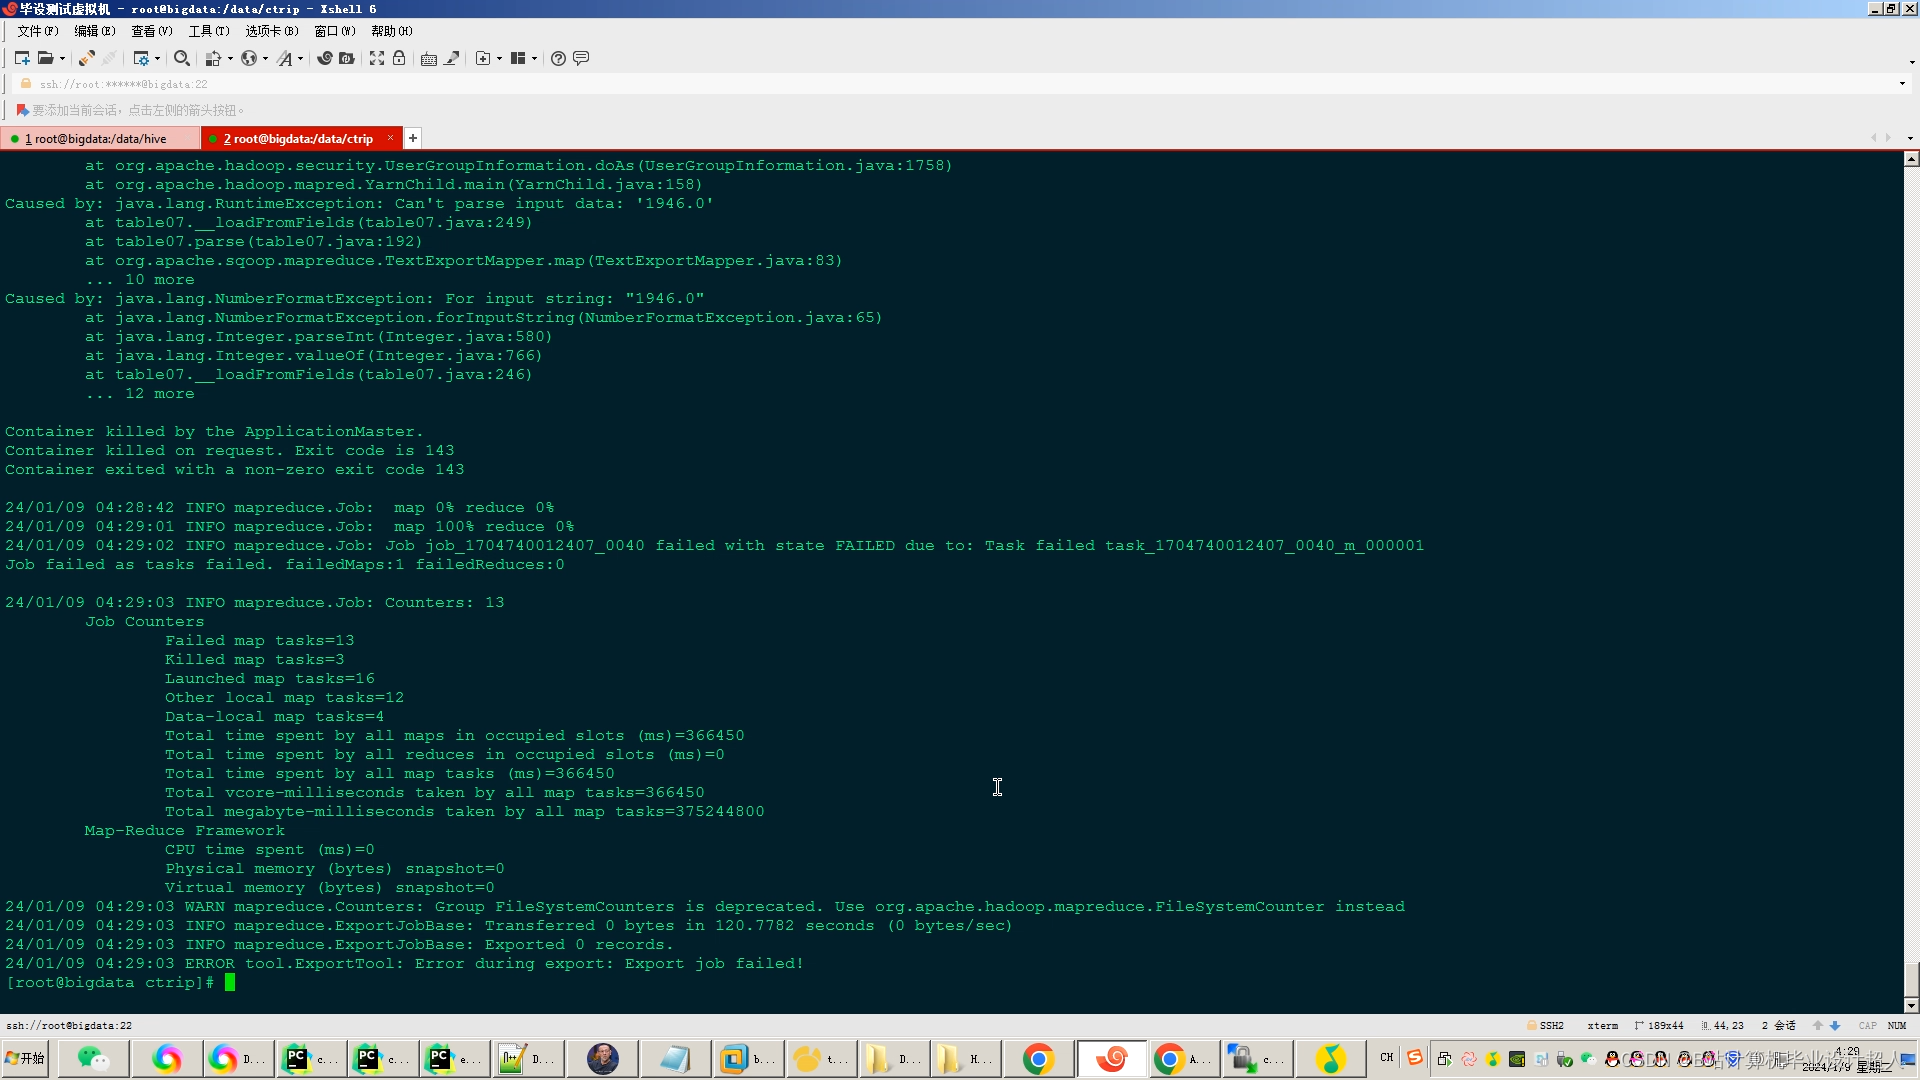1920x1080 pixels.
Task: Click the bookmark arrow to add current session
Action: tap(22, 110)
